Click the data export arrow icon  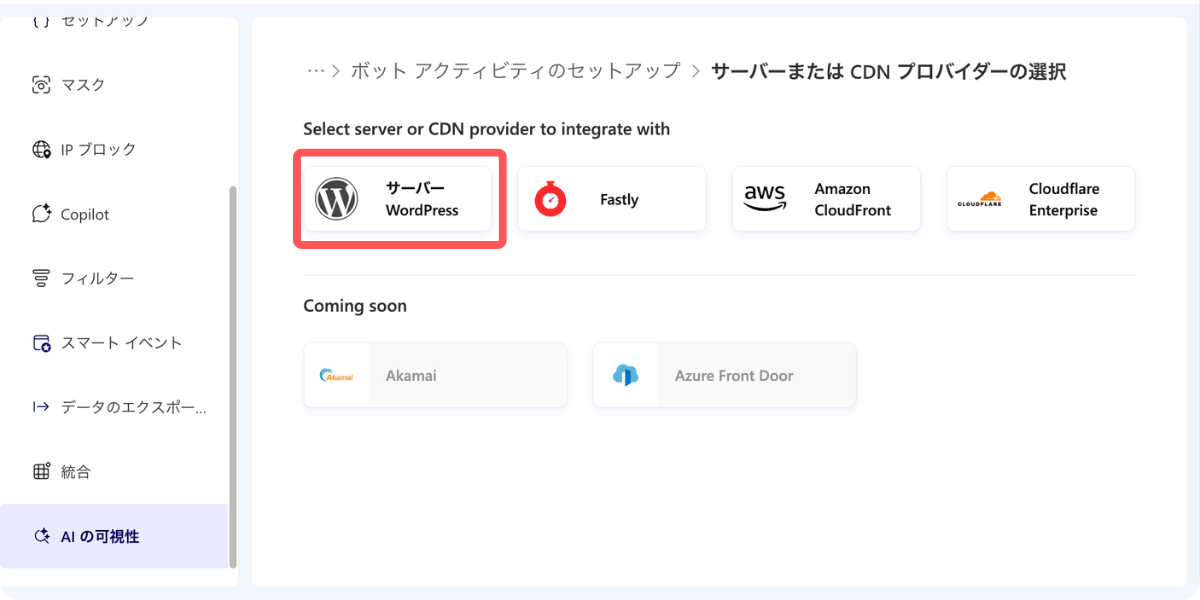(41, 407)
